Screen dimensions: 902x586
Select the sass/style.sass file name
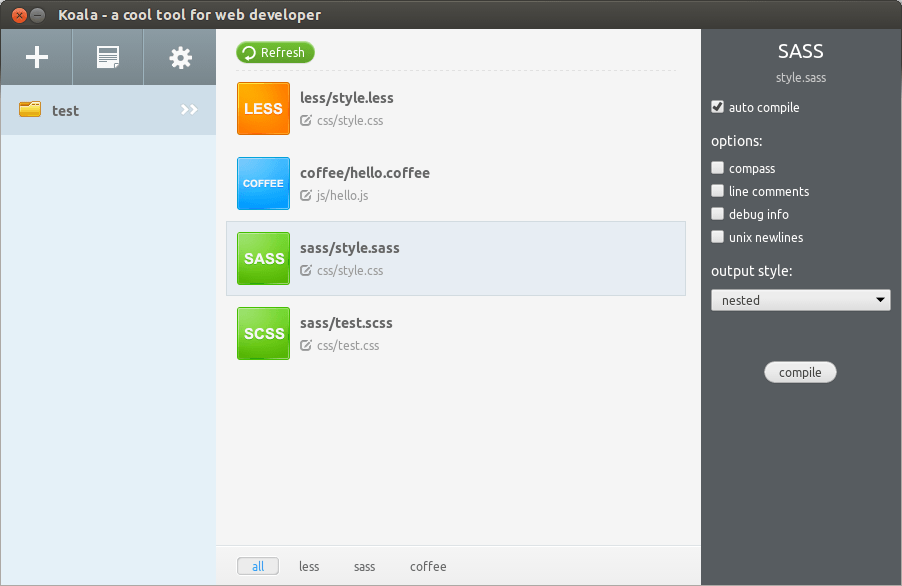pos(350,248)
